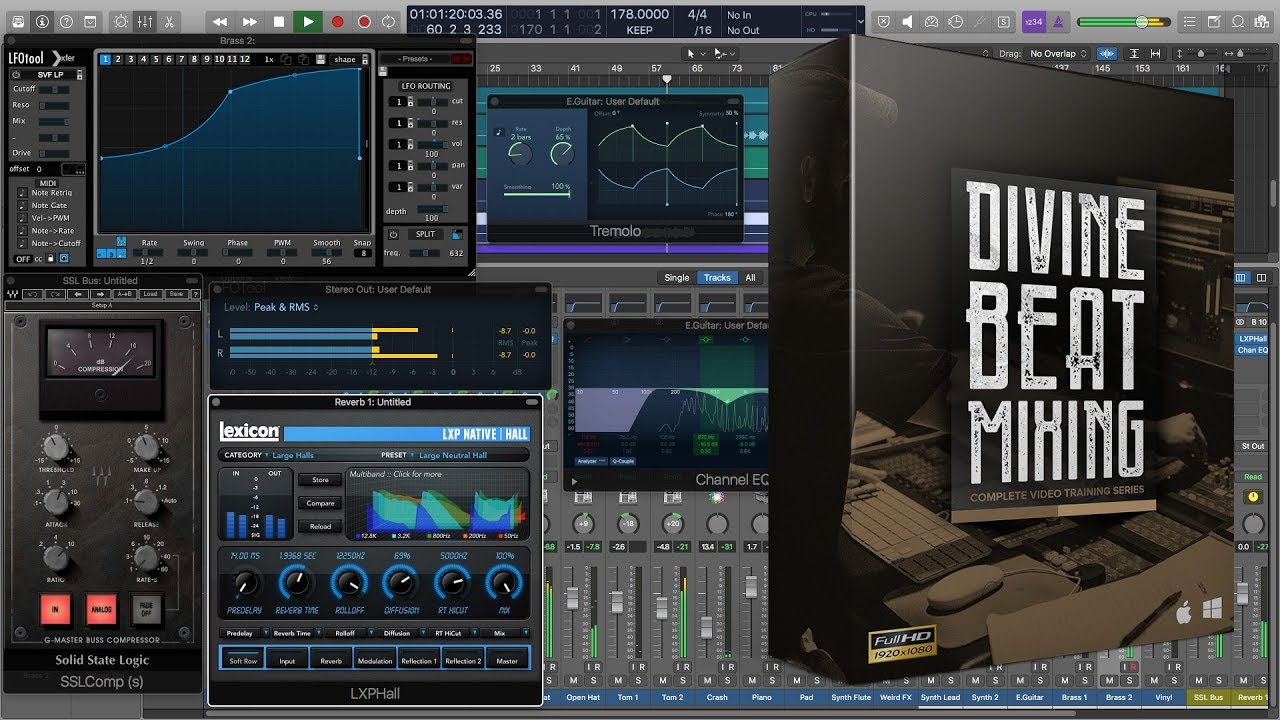1280x720 pixels.
Task: Adjust the master volume slider
Action: (1122, 21)
